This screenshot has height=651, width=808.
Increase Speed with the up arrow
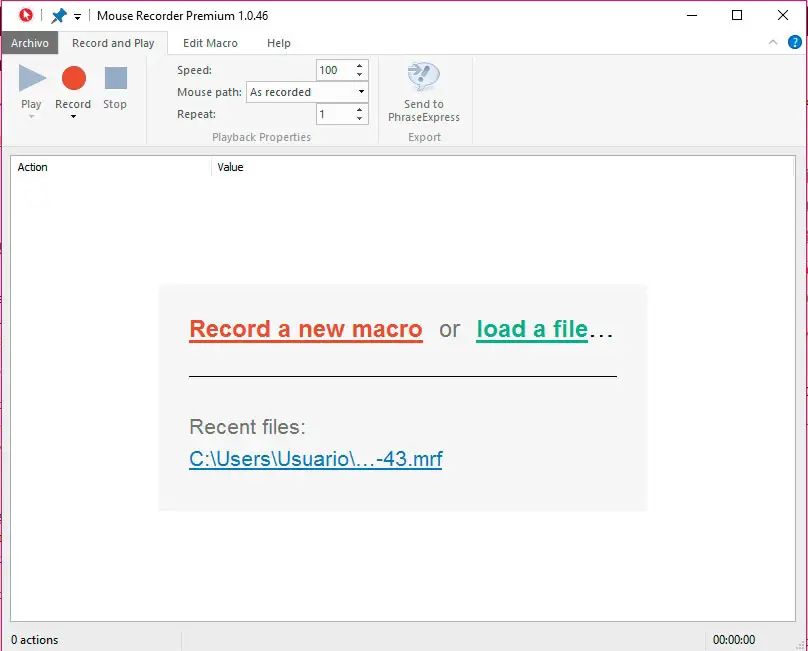point(360,65)
